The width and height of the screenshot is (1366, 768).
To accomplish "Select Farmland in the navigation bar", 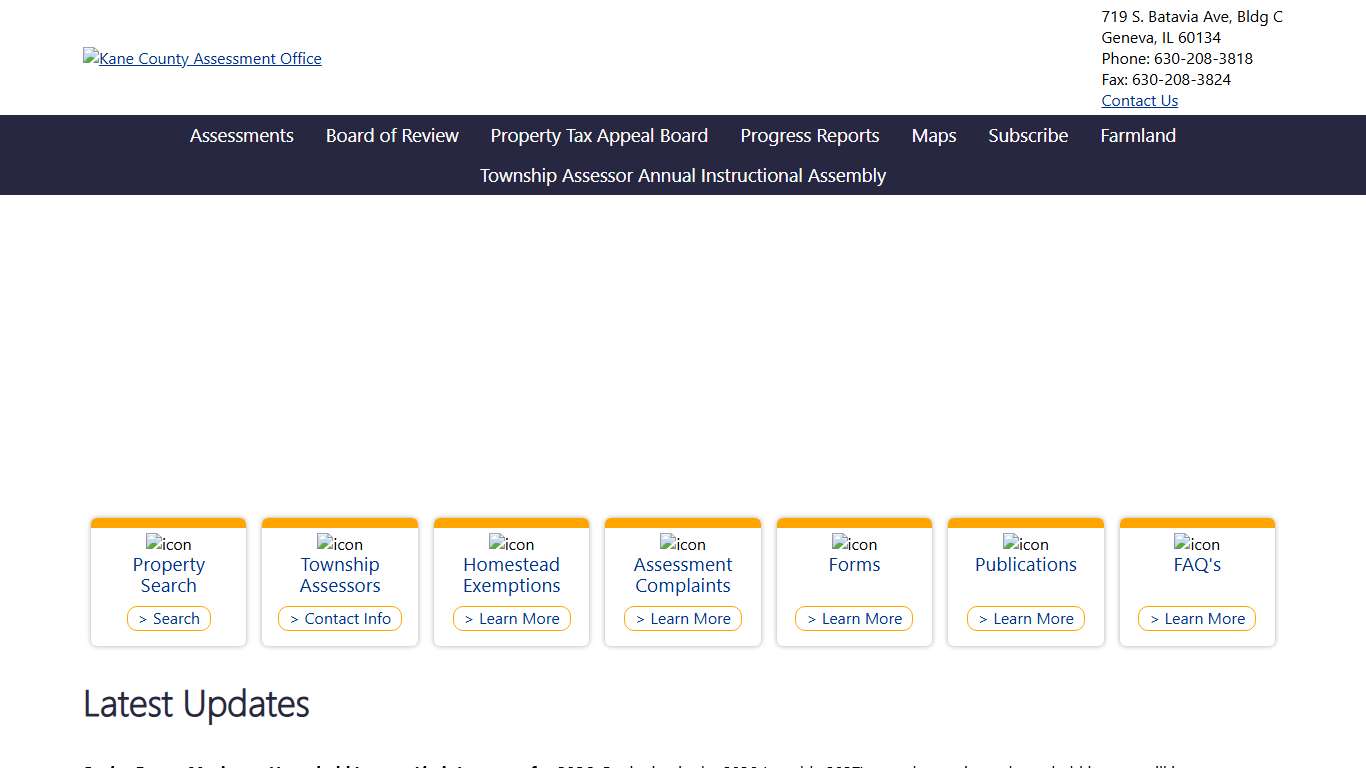I will (1138, 136).
